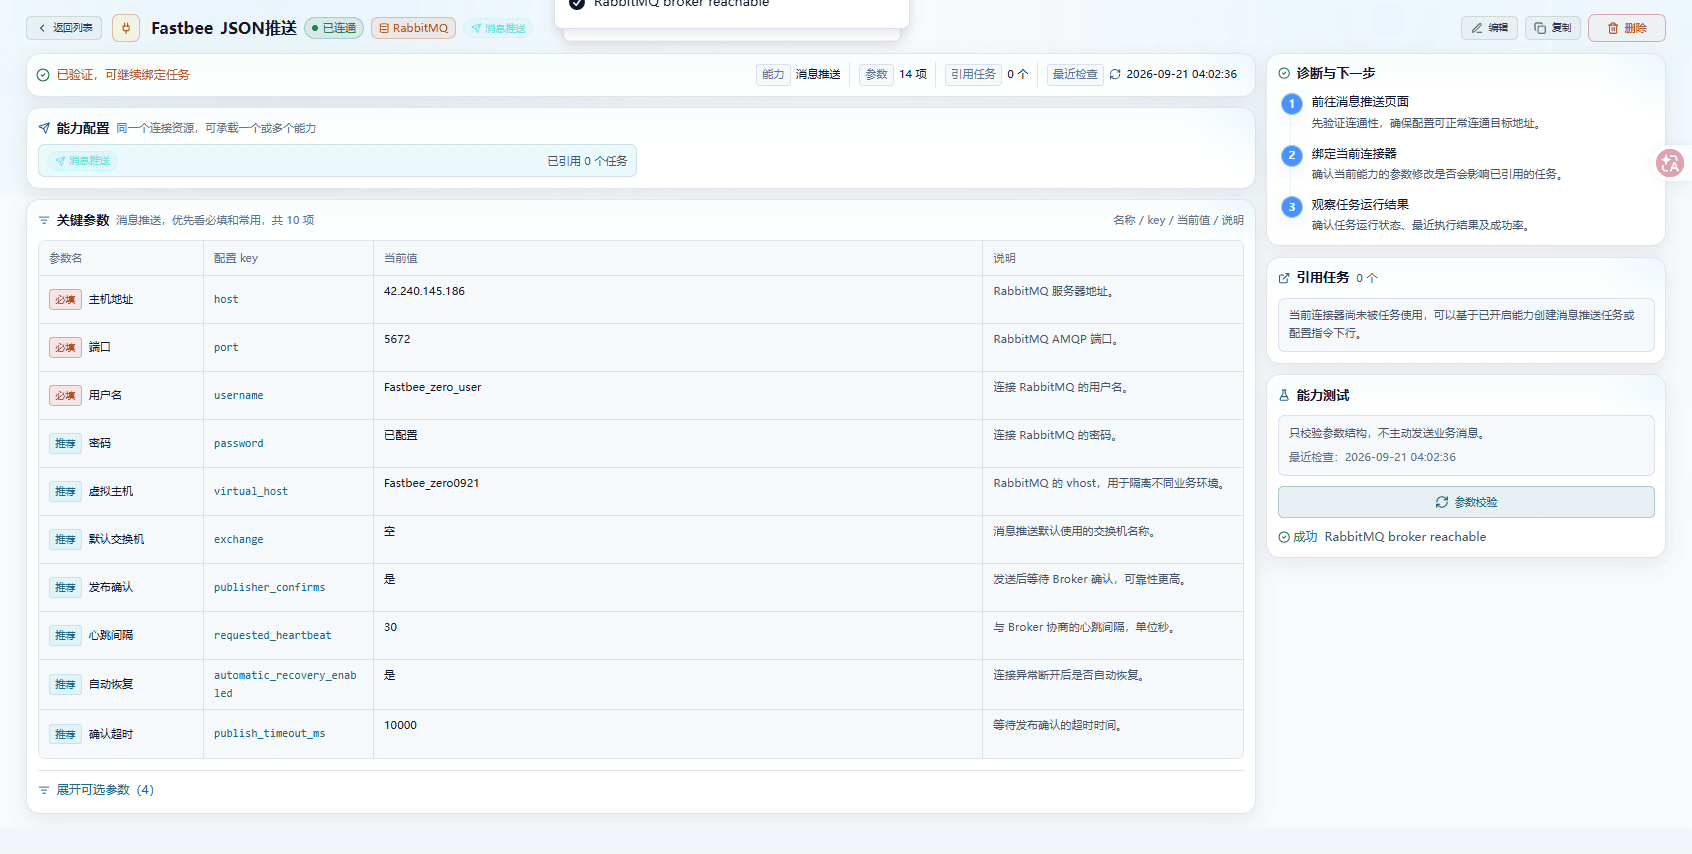Click the 参数 14 项 summary chip

(895, 74)
